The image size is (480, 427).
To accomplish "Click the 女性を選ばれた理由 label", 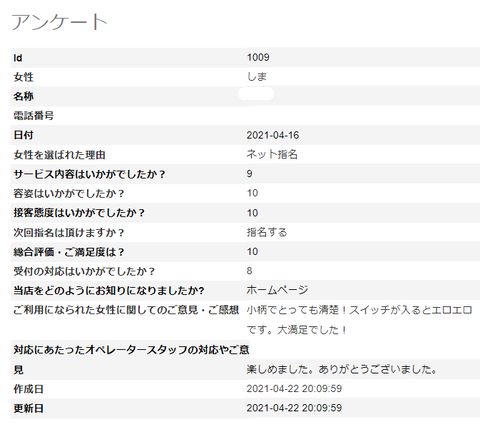I will [59, 155].
